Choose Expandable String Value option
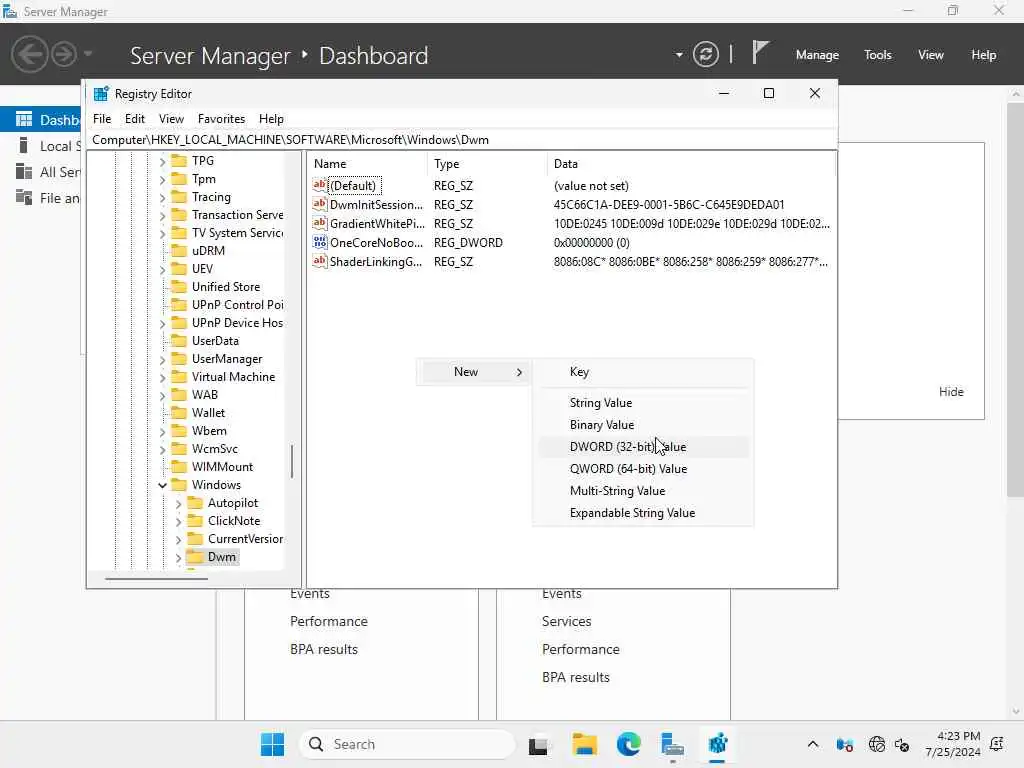This screenshot has height=768, width=1024. click(x=643, y=513)
